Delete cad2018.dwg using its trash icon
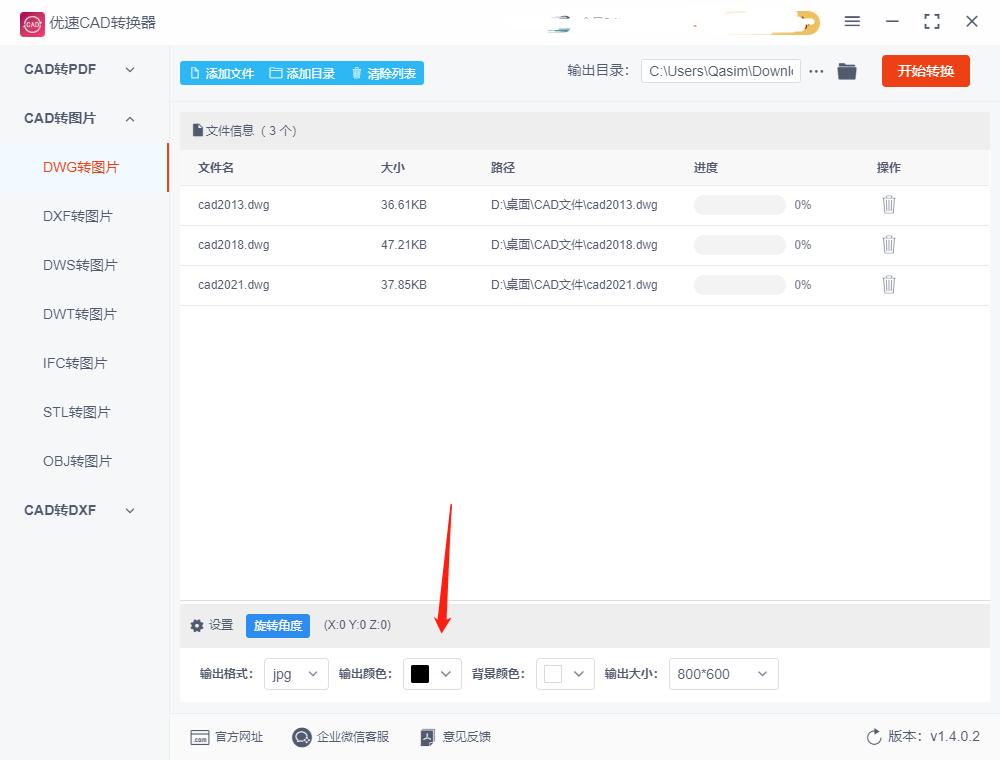Viewport: 1000px width, 760px height. click(x=888, y=244)
